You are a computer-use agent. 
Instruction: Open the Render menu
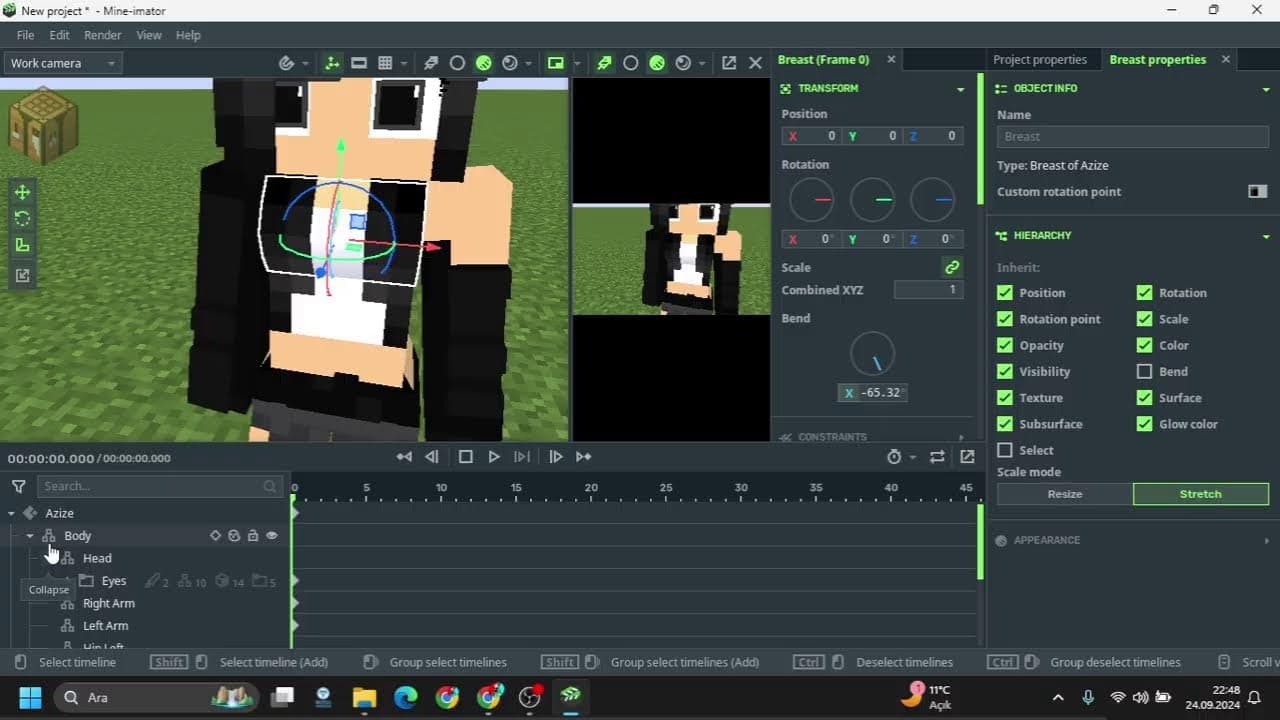click(x=103, y=35)
